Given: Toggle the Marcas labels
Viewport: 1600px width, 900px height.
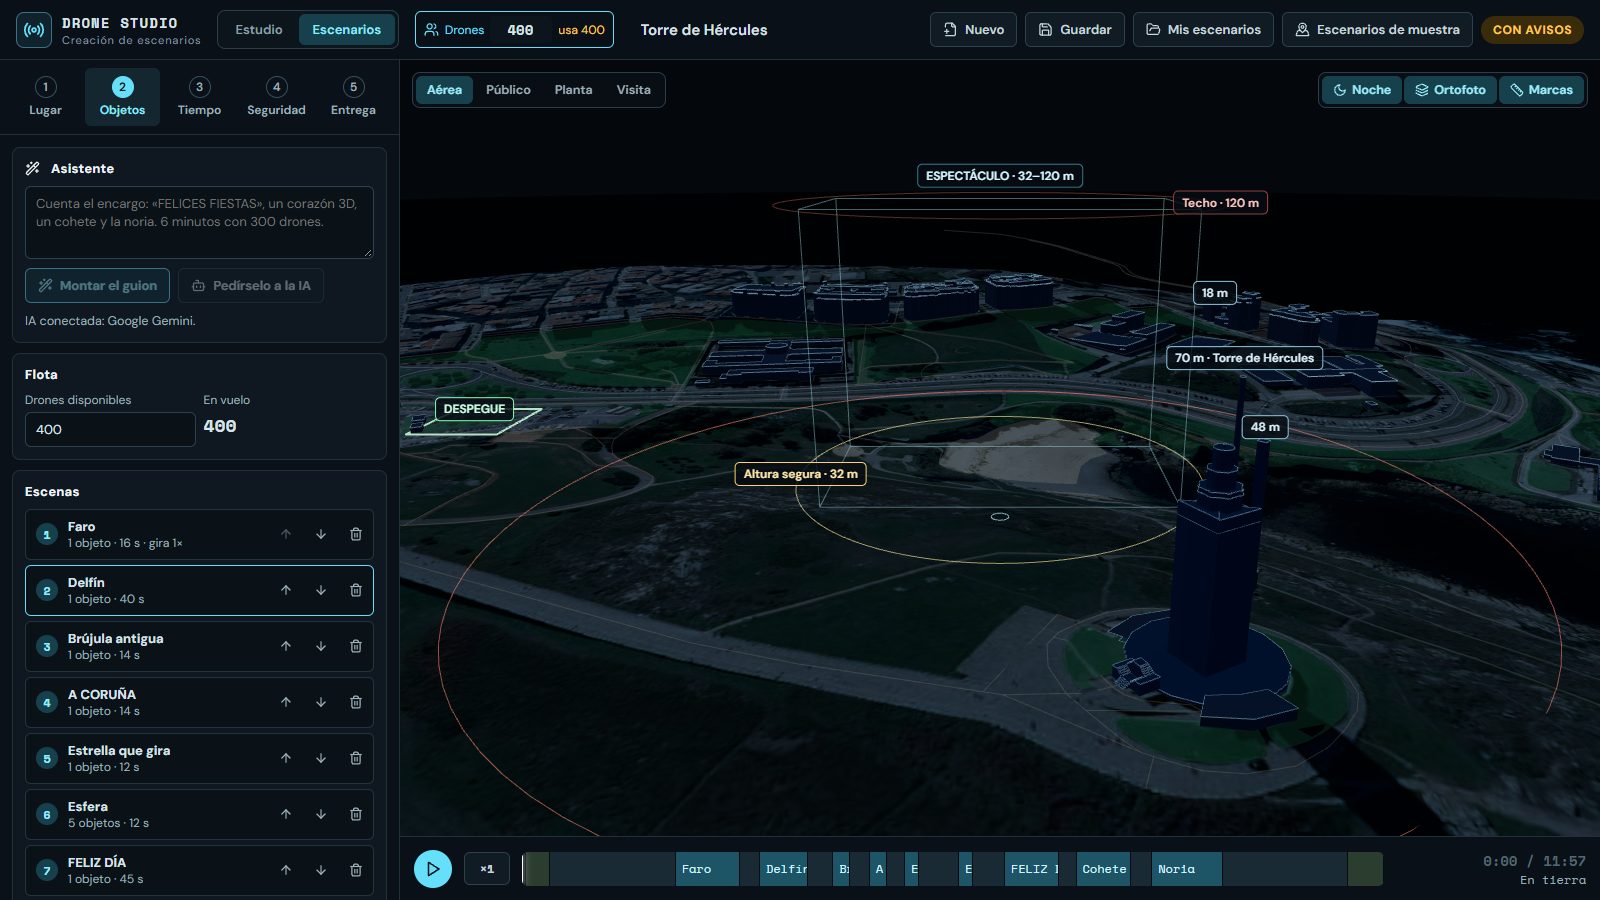Looking at the screenshot, I should 1541,90.
